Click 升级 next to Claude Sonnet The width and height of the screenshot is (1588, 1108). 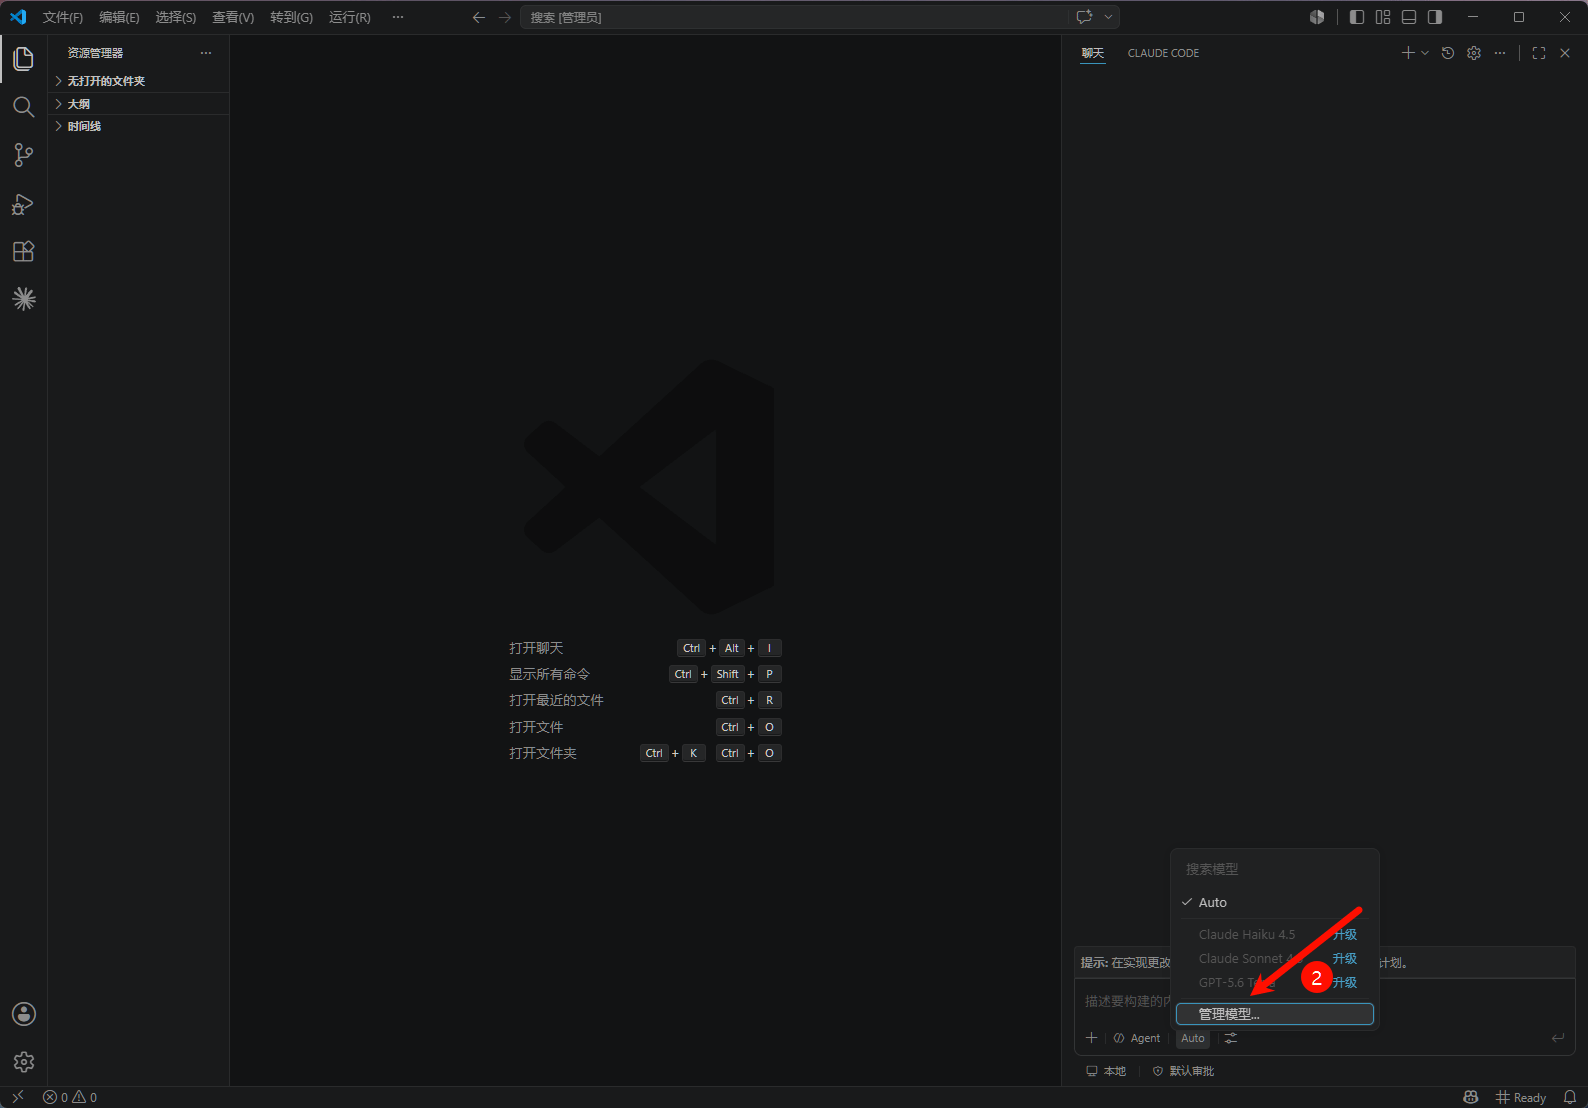(x=1345, y=958)
